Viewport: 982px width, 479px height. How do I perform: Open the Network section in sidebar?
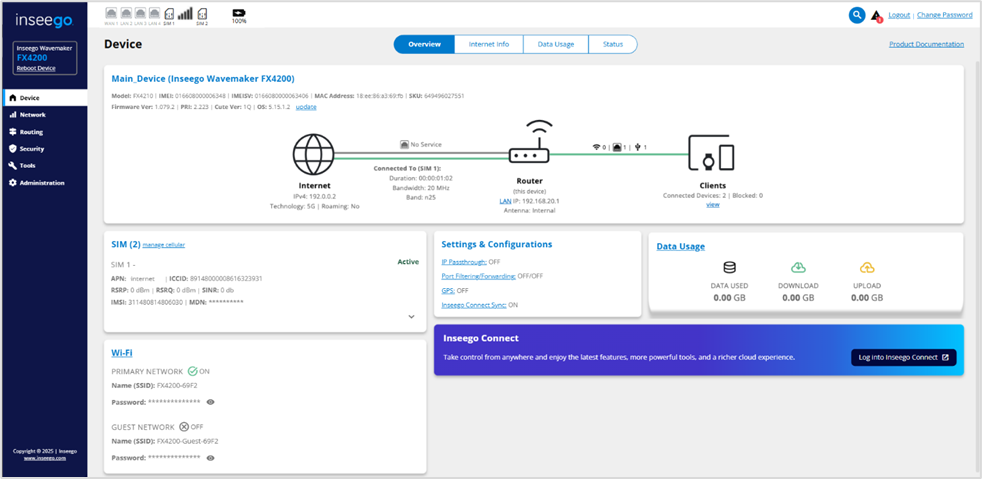32,115
